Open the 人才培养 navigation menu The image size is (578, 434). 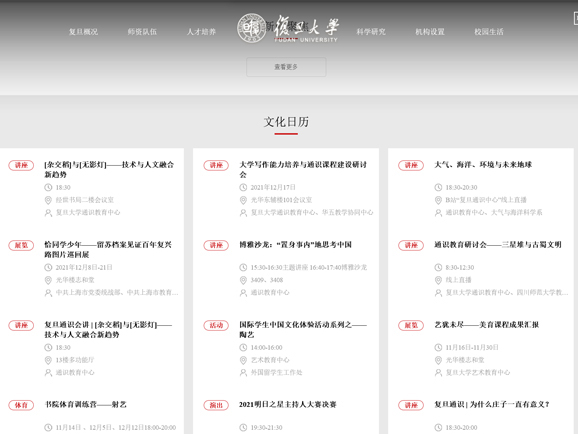point(201,32)
